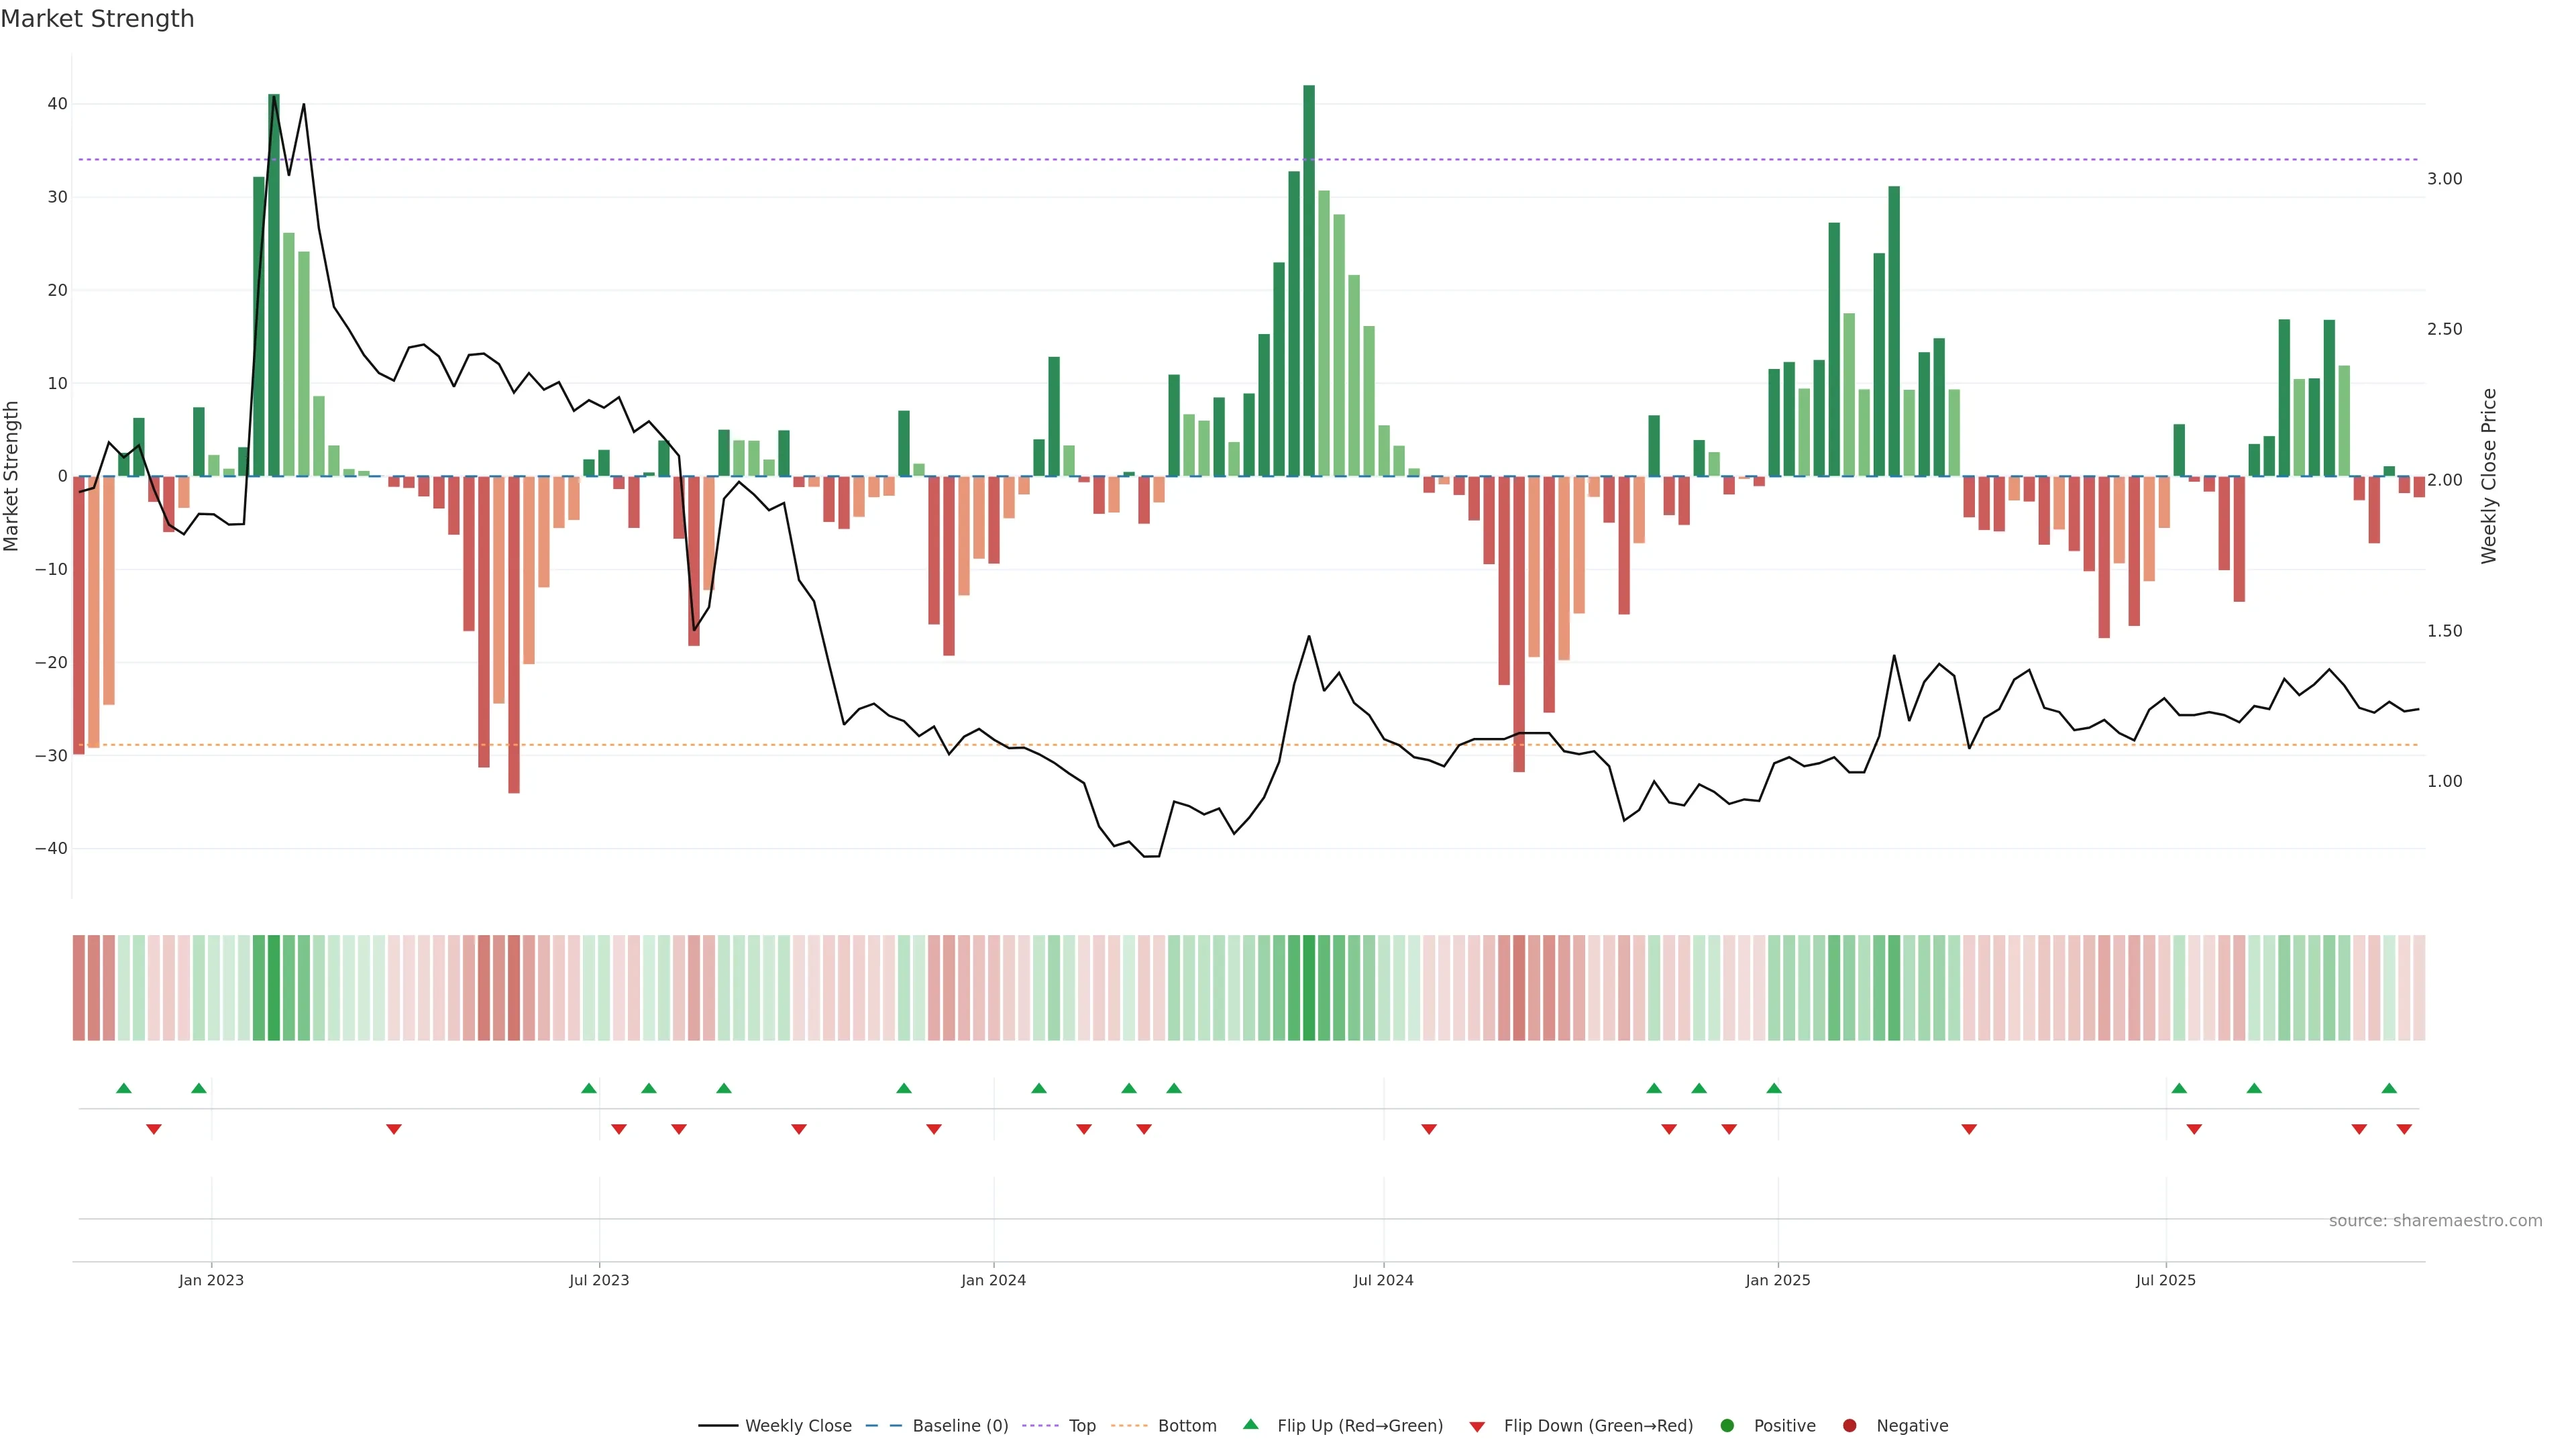This screenshot has height=1449, width=2576.
Task: Click the Jan 2023 axis label
Action: pyautogui.click(x=211, y=1280)
